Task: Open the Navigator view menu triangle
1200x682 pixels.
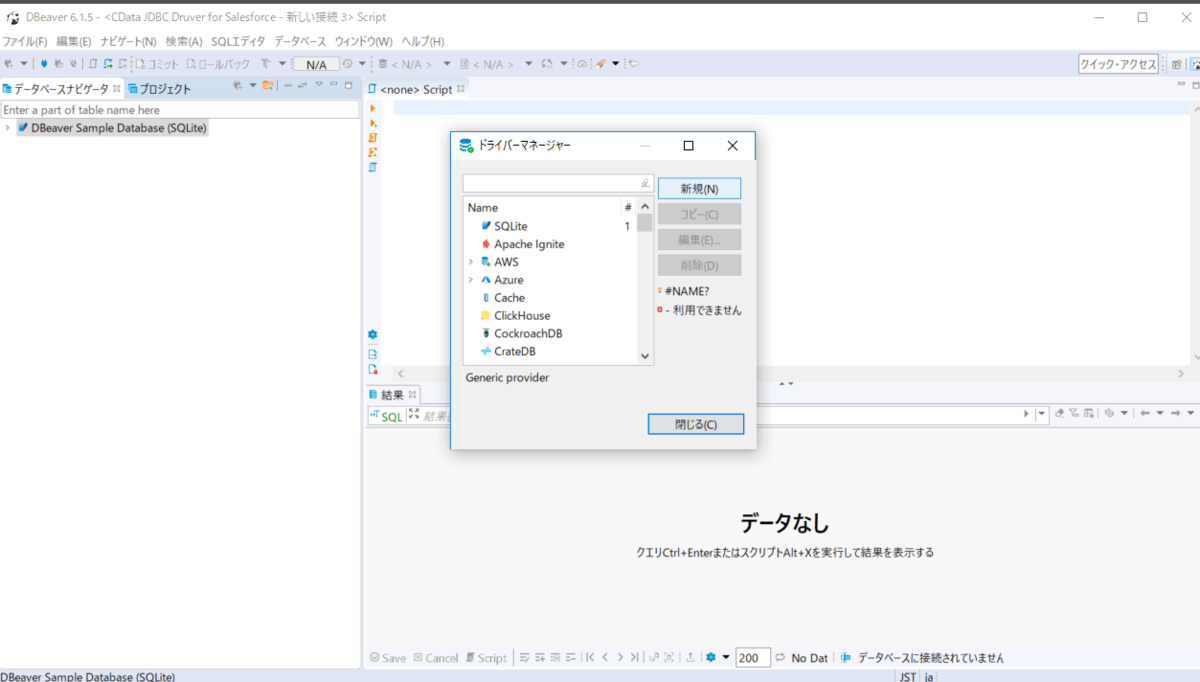Action: pyautogui.click(x=319, y=85)
